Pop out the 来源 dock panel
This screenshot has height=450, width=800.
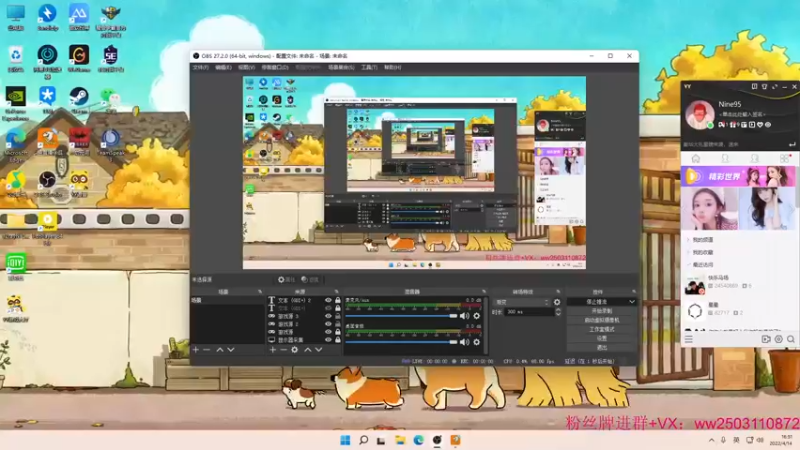(336, 292)
